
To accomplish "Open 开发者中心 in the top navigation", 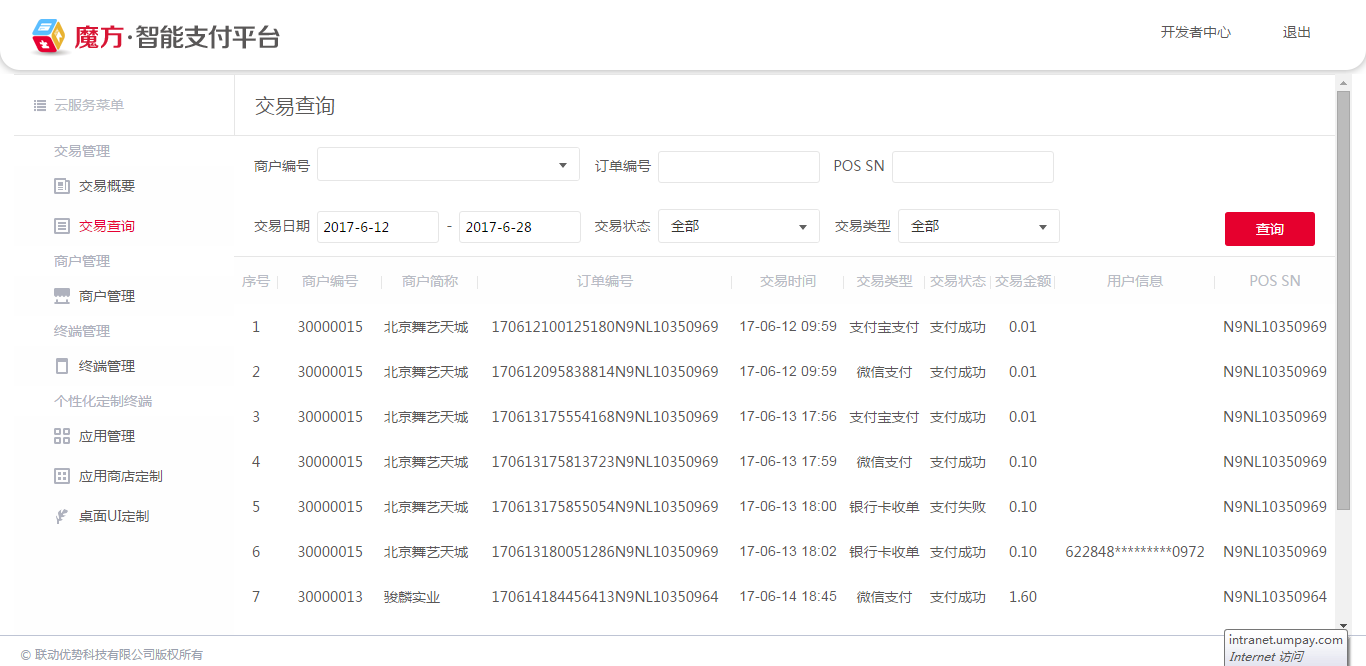I will (1195, 32).
